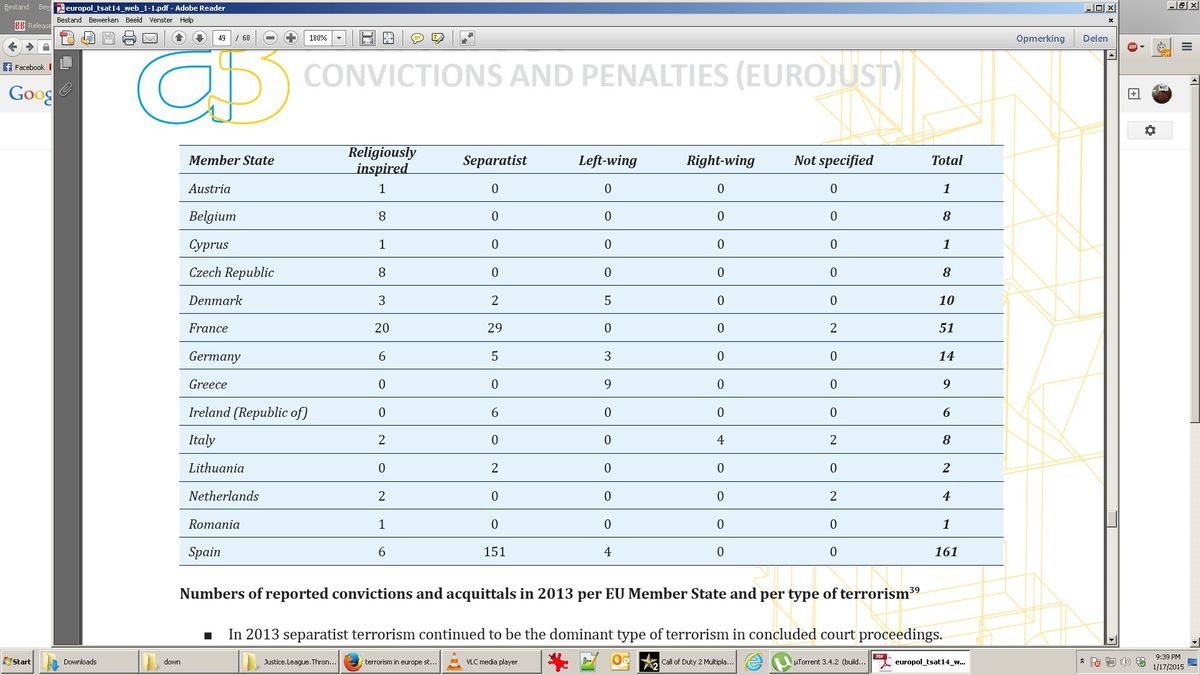Go to previous page with up arrow
1200x675 pixels.
click(179, 38)
